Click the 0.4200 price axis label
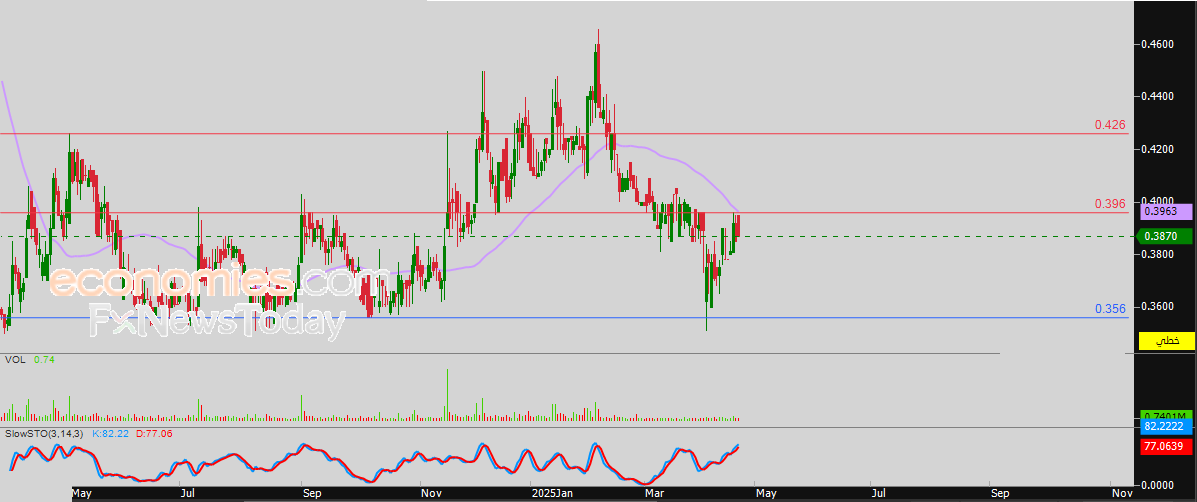This screenshot has height=502, width=1197. 1157,149
